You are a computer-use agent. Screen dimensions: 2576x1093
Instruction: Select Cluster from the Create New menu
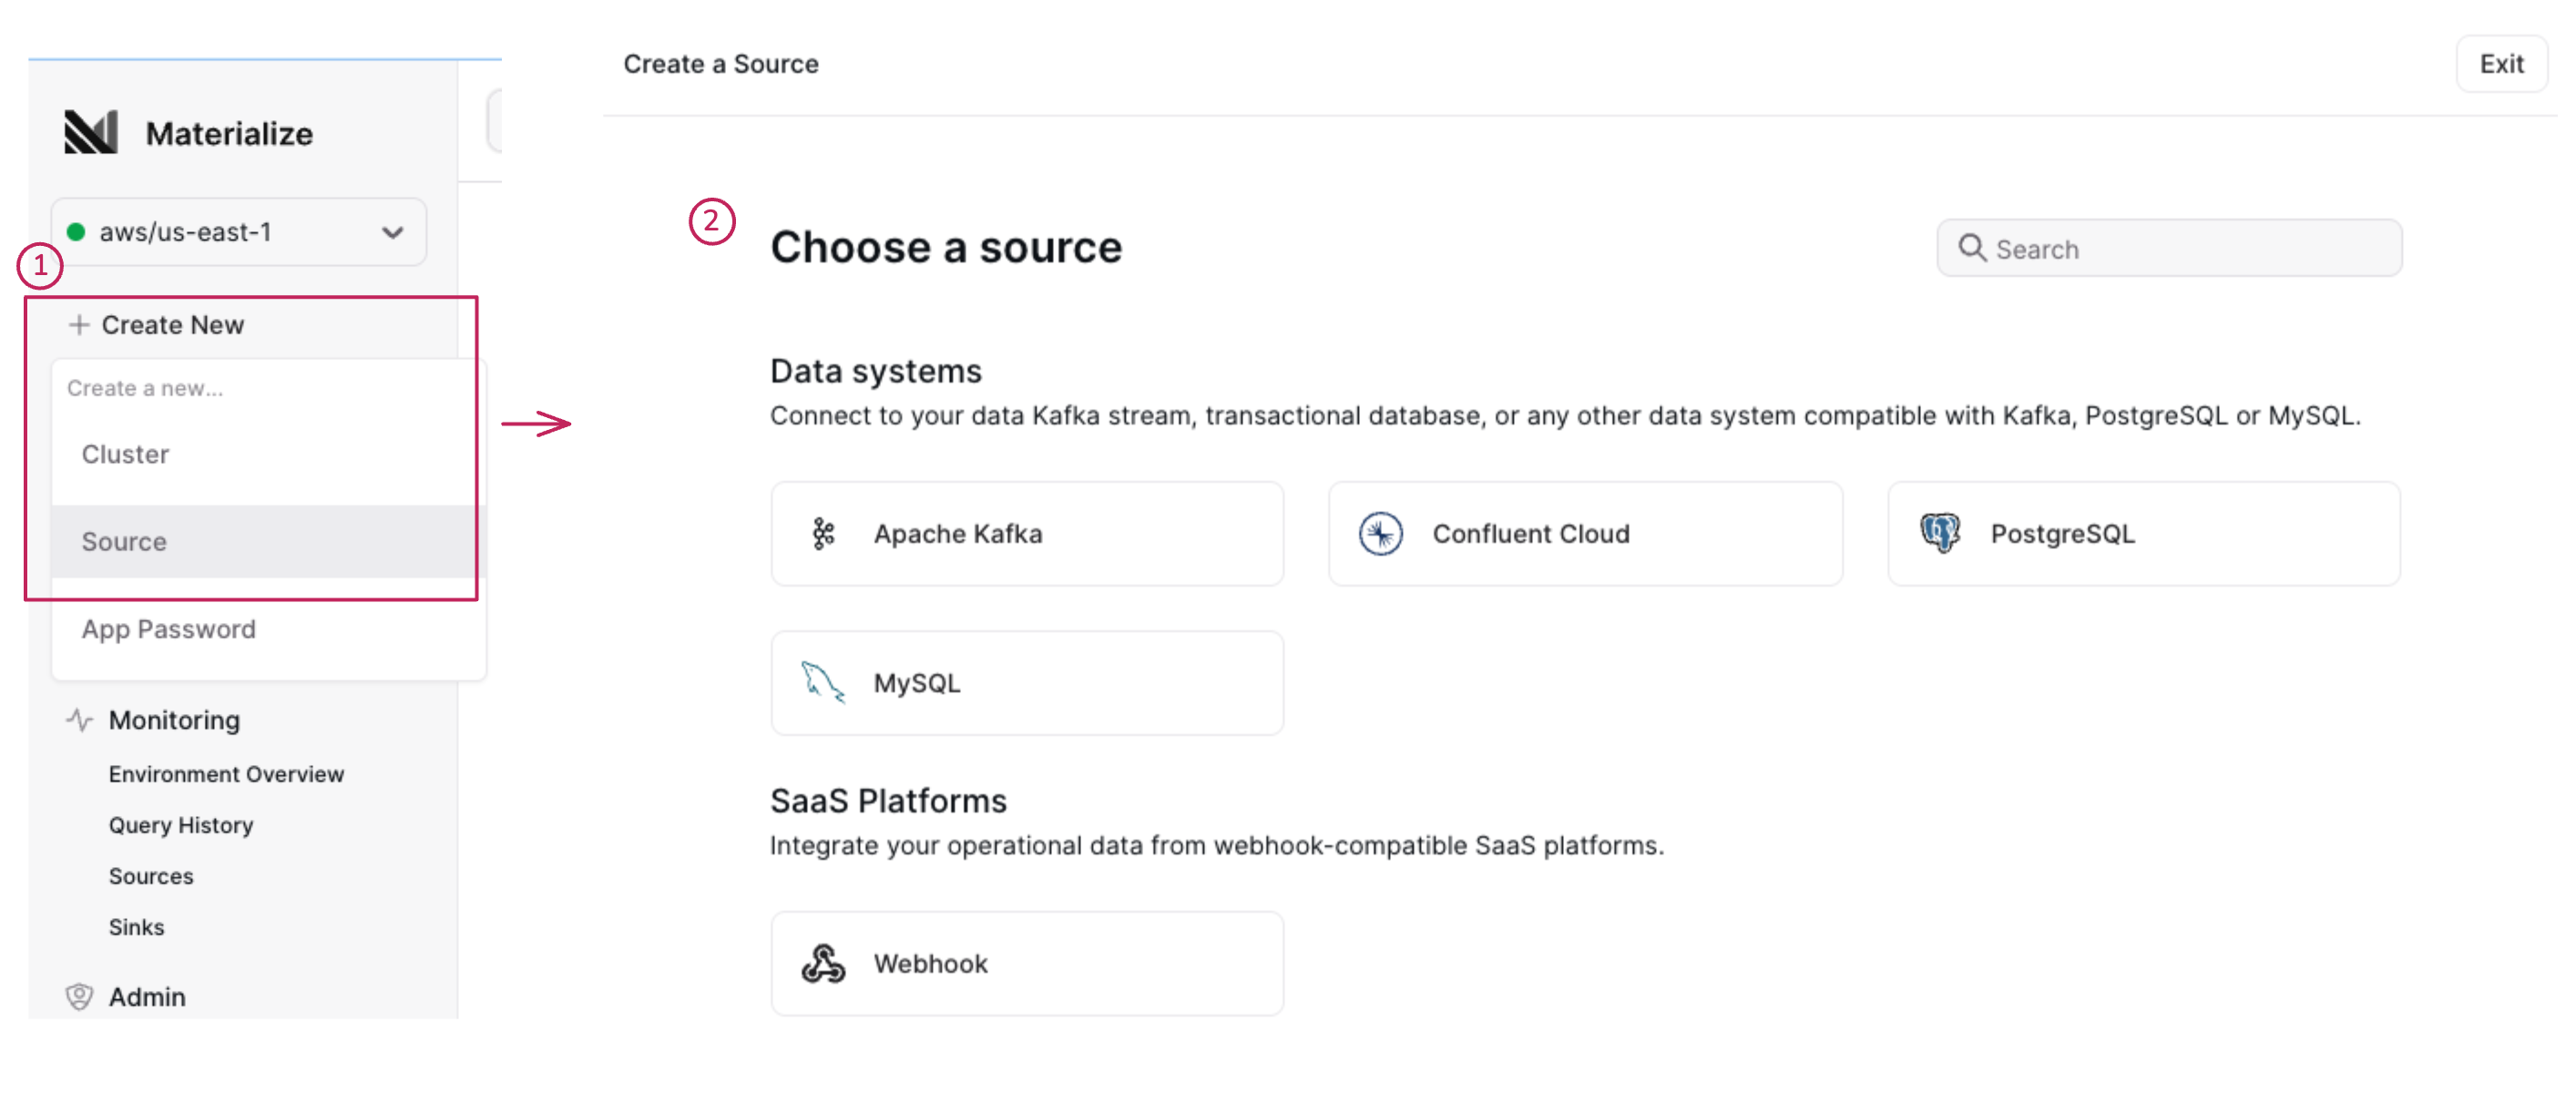(x=125, y=454)
